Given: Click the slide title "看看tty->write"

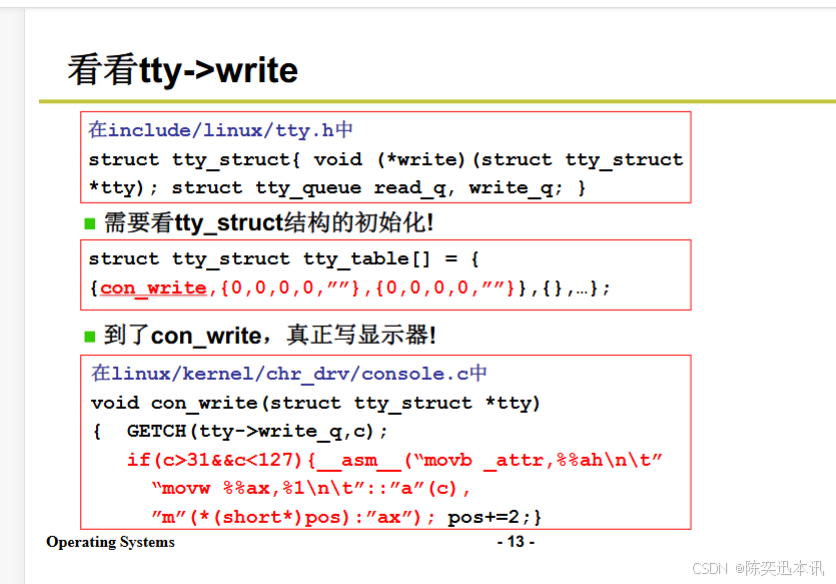Looking at the screenshot, I should tap(182, 70).
